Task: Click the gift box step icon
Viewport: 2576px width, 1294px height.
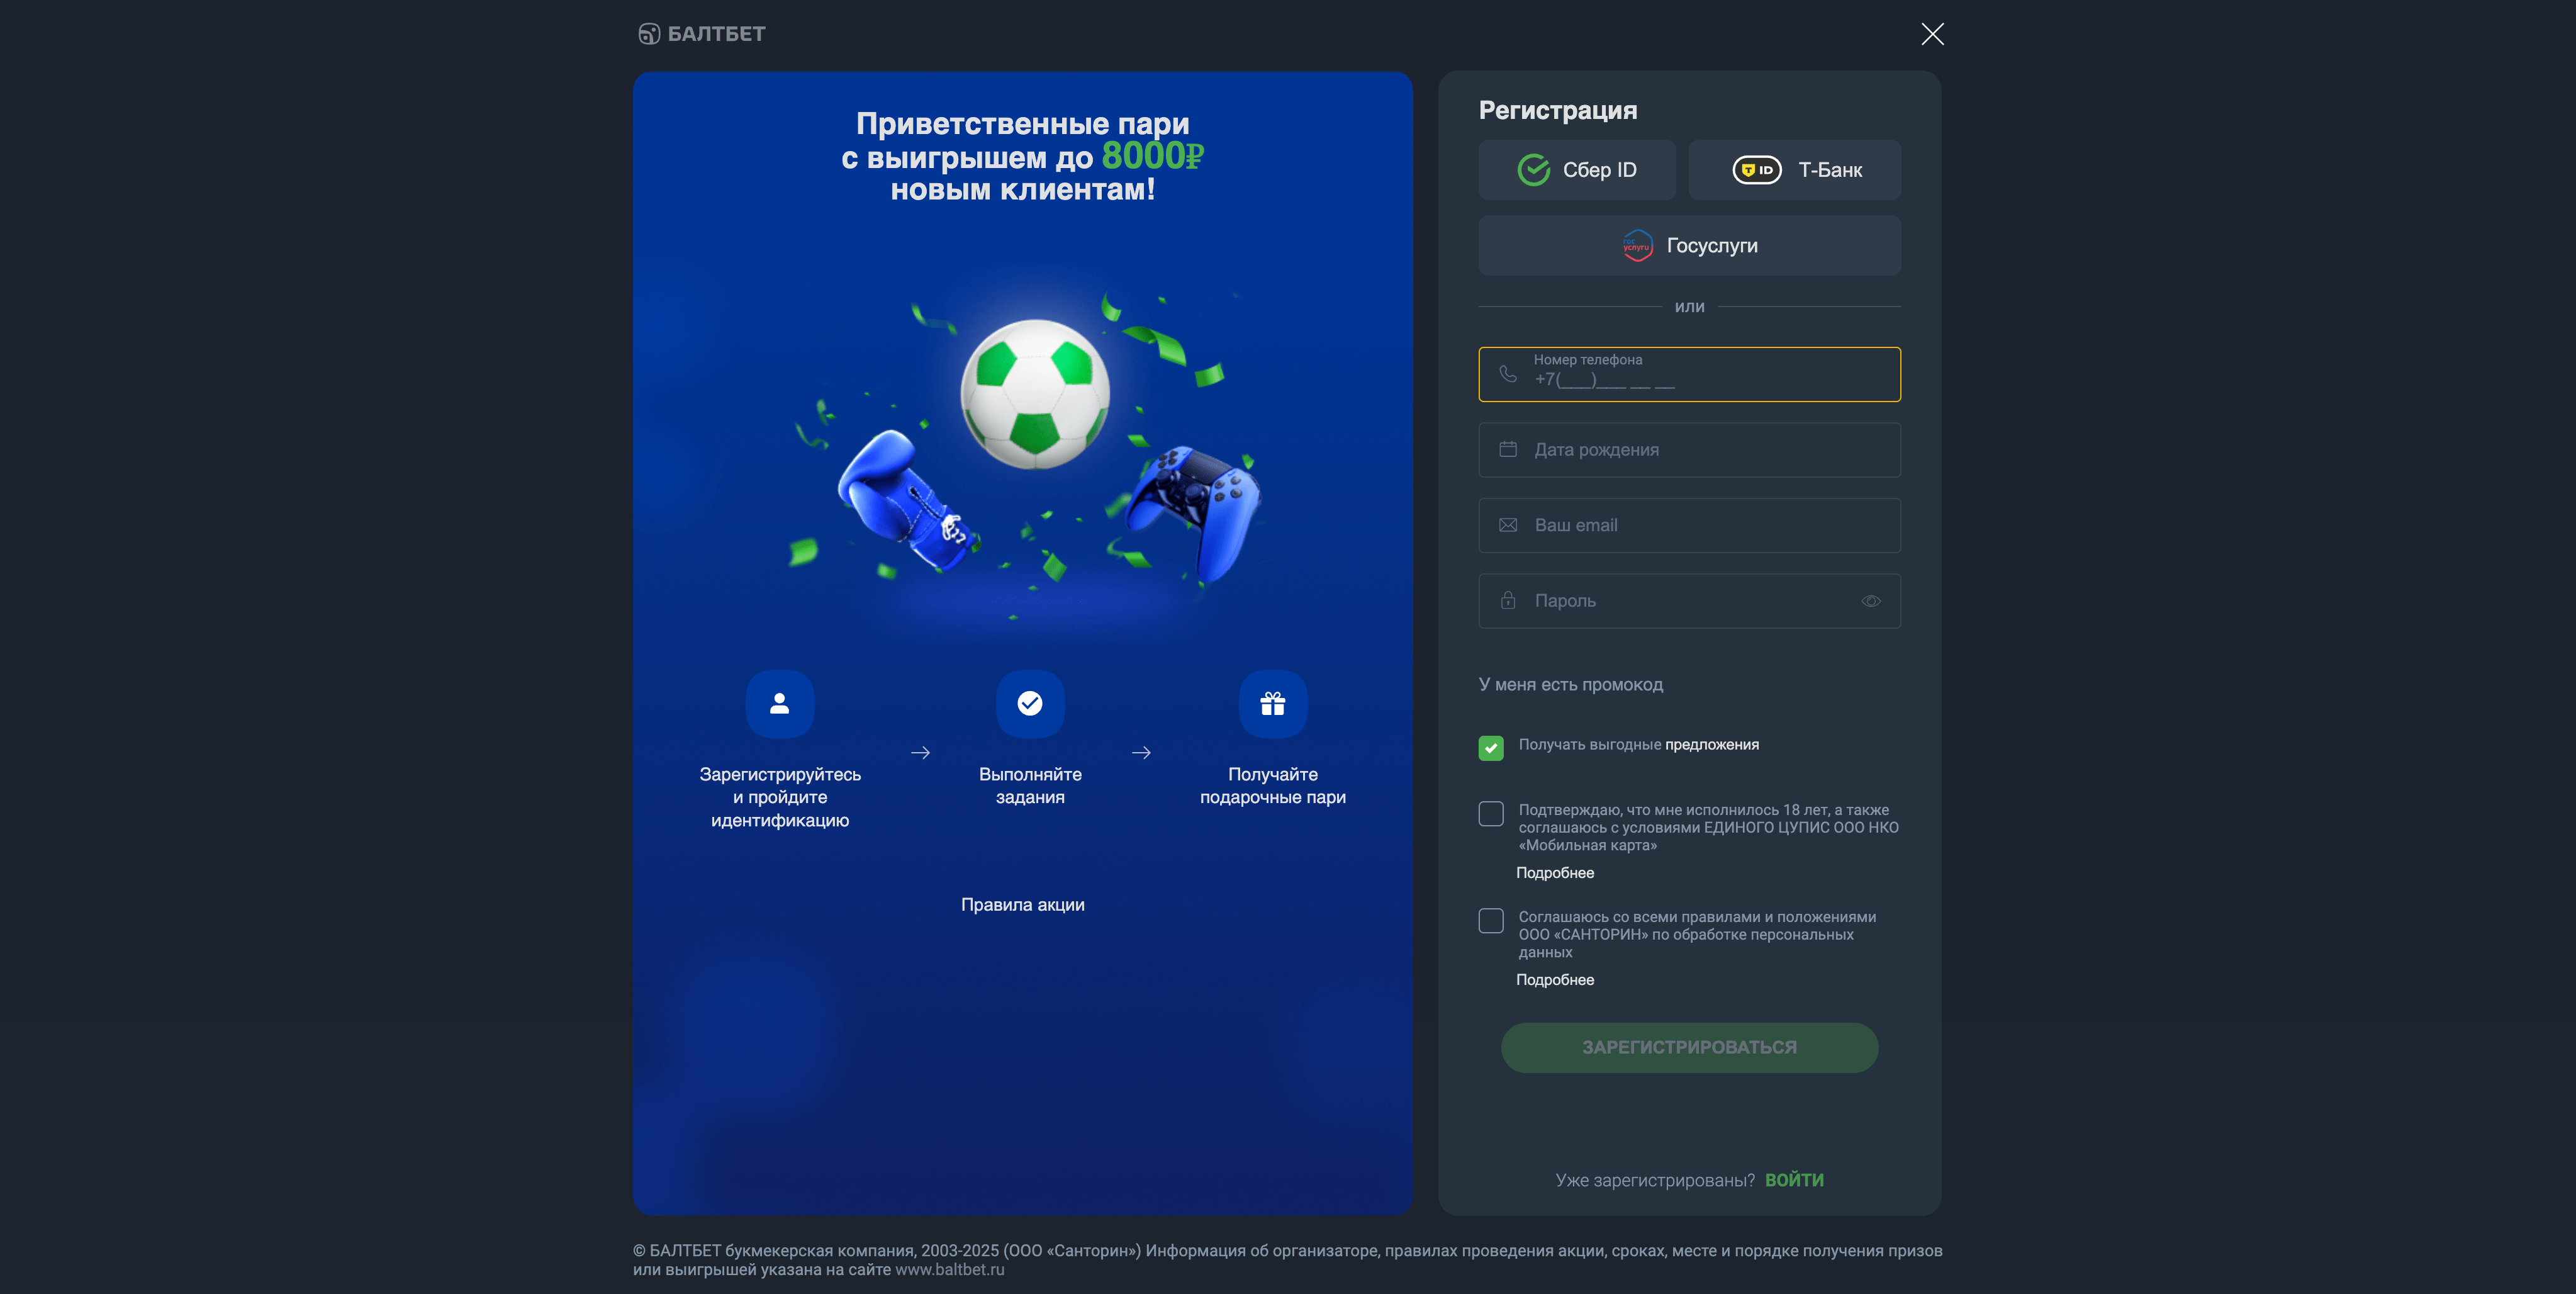Action: [x=1272, y=704]
